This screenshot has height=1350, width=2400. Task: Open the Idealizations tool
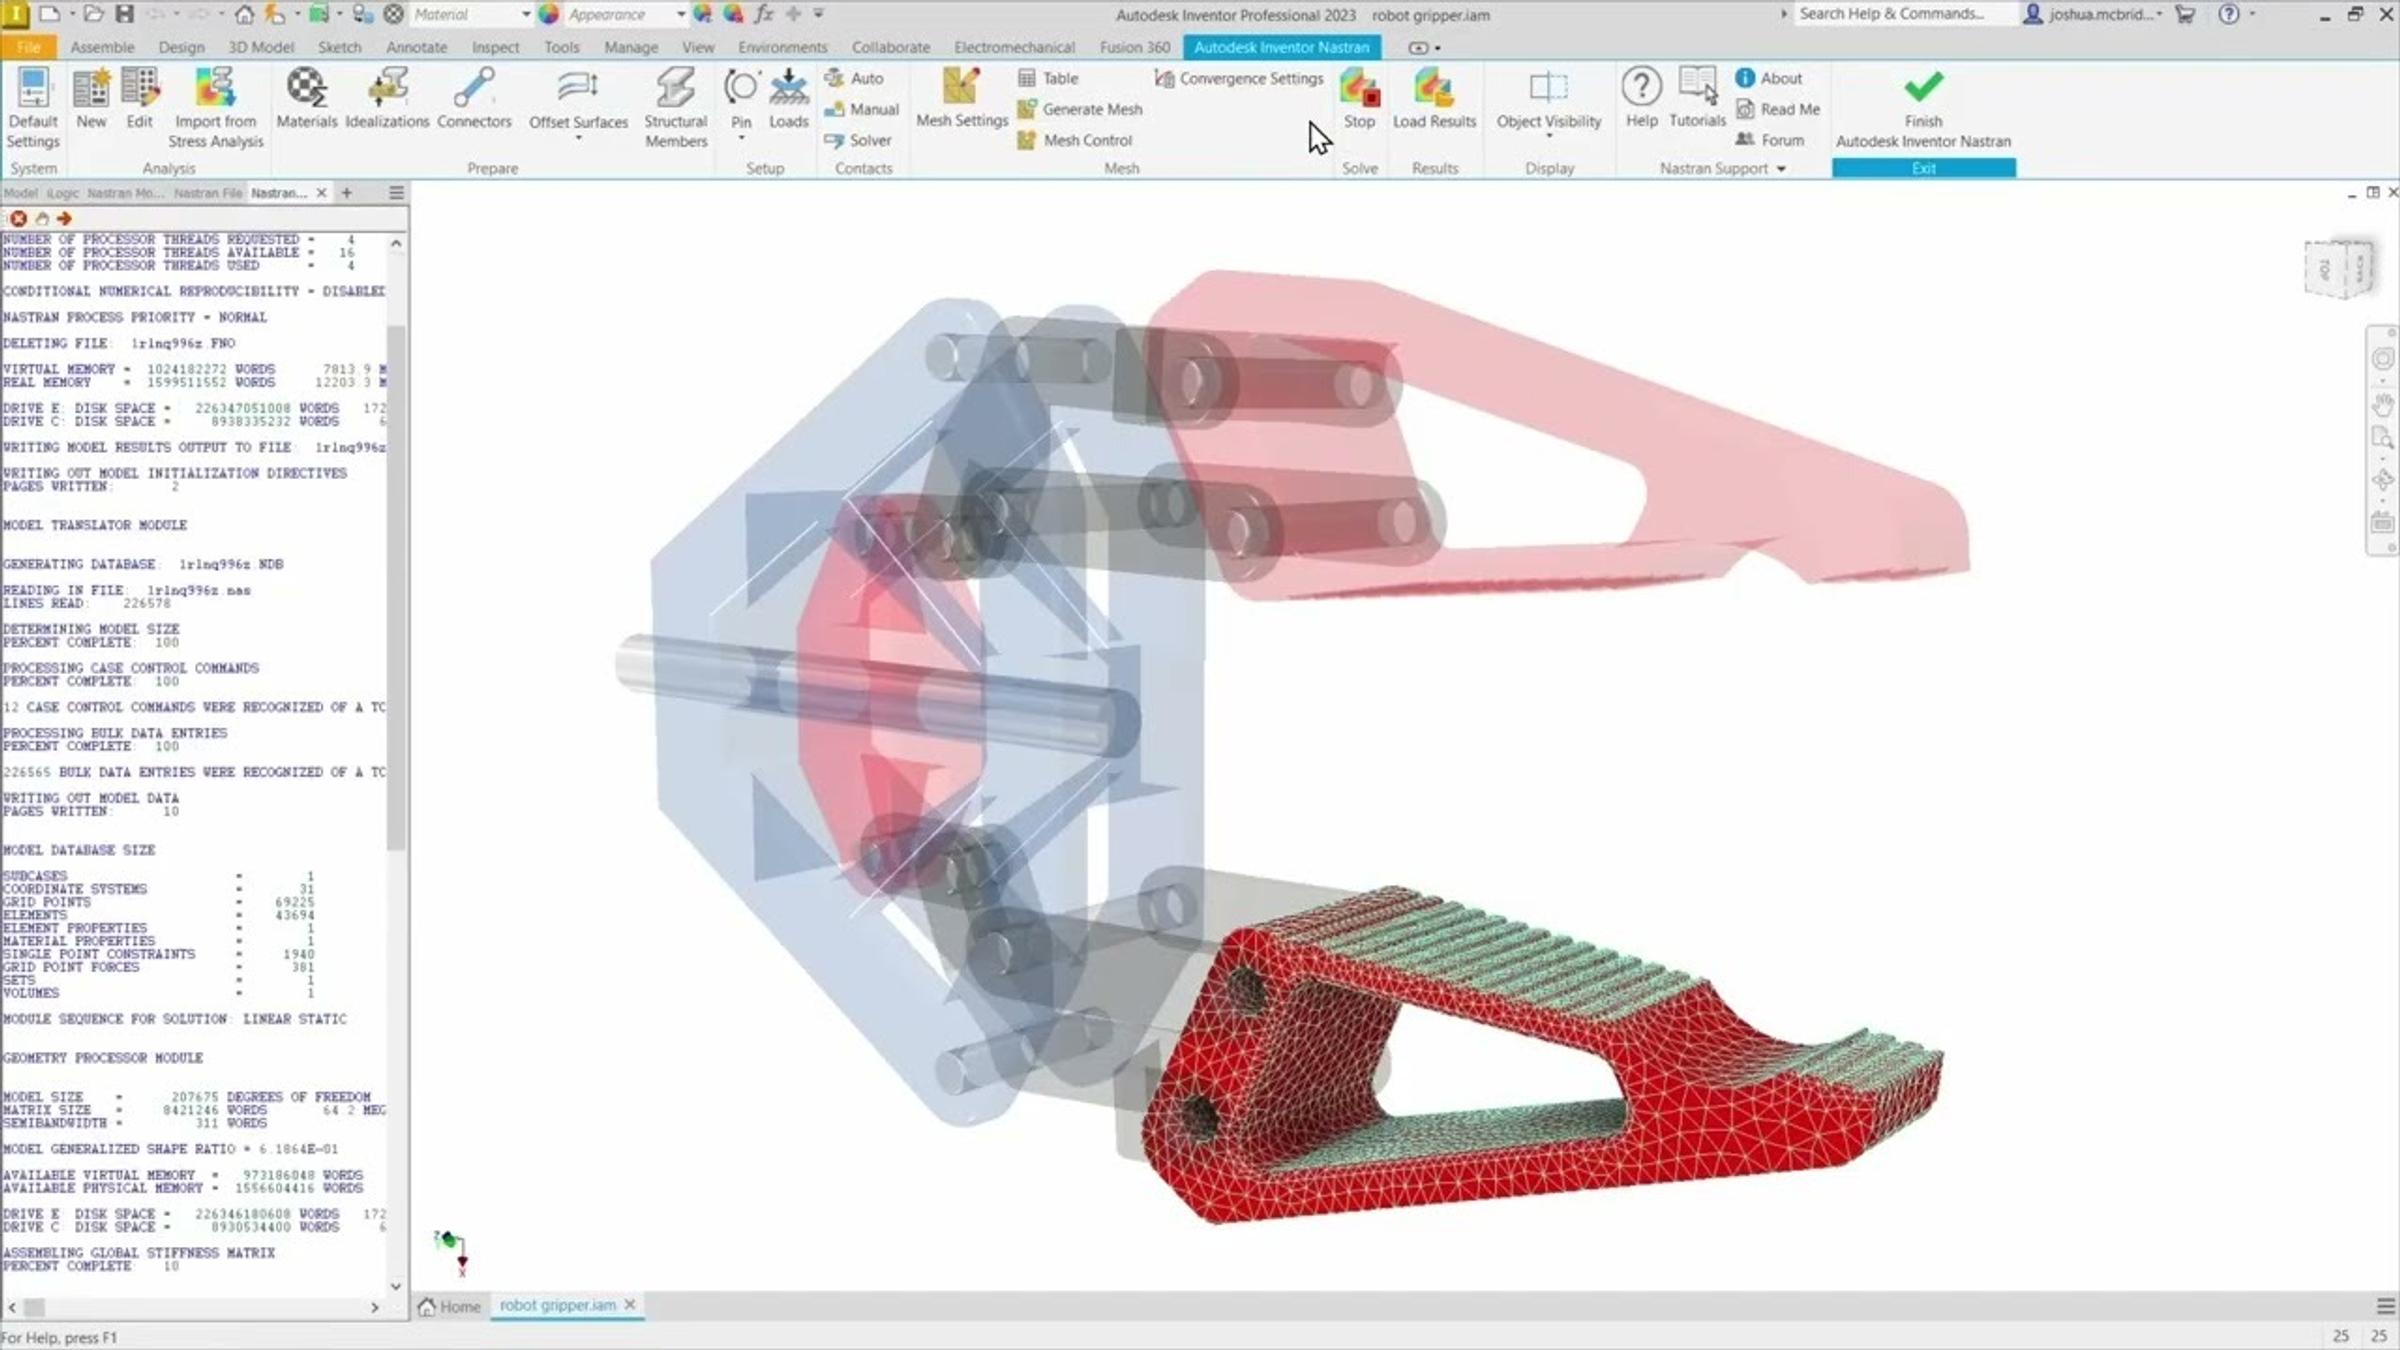(x=387, y=99)
